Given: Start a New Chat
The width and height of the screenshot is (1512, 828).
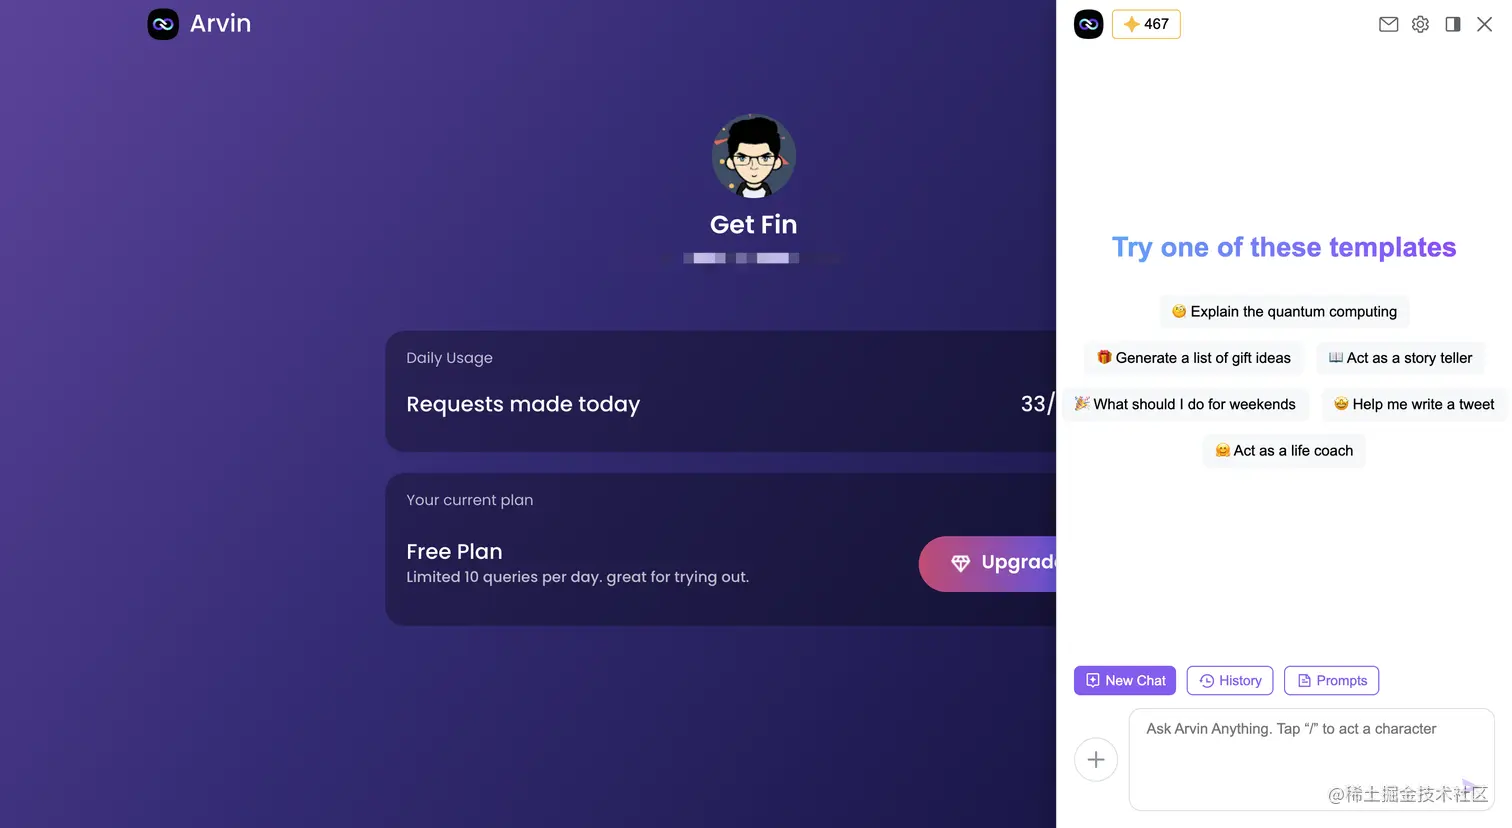Looking at the screenshot, I should (x=1125, y=680).
